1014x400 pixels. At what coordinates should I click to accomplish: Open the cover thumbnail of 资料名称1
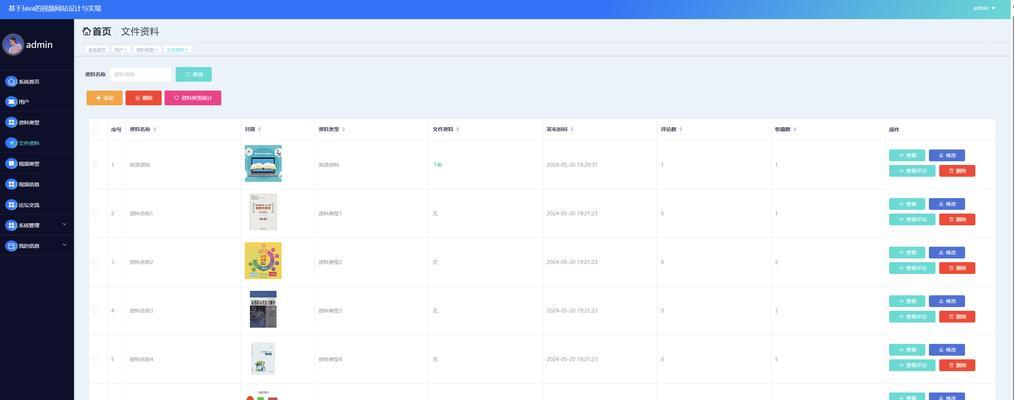pos(263,212)
